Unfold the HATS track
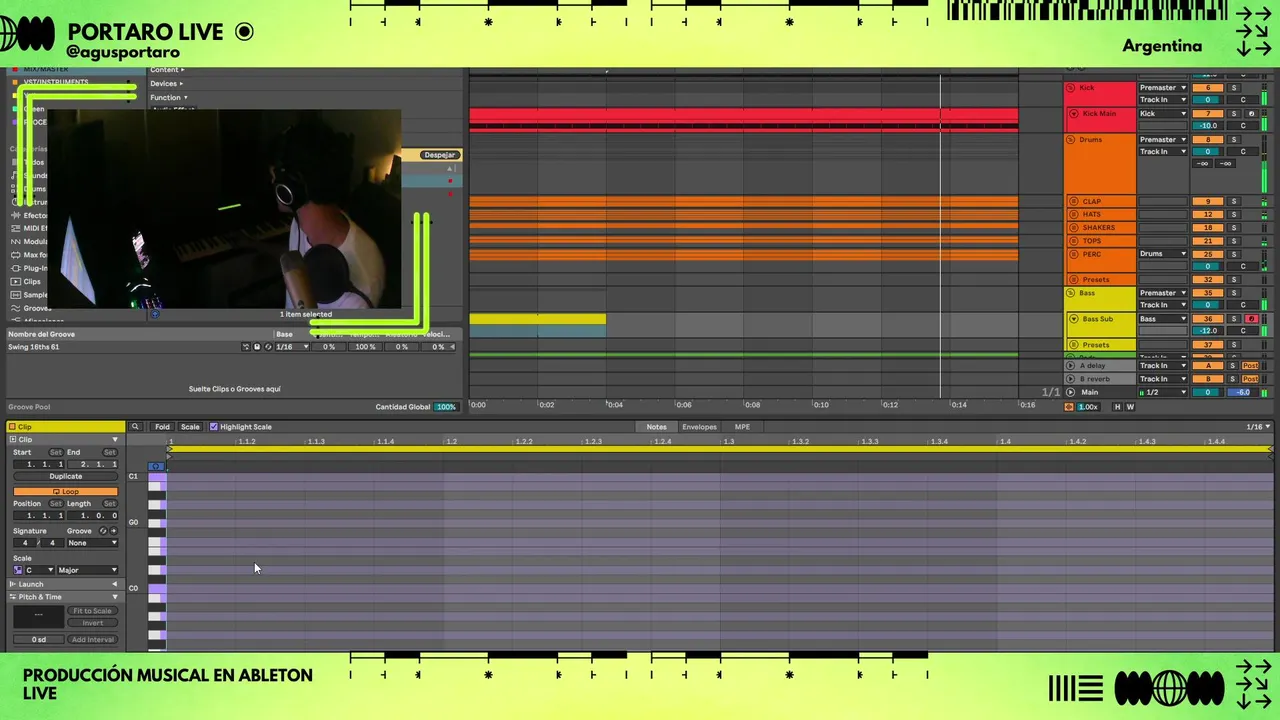1280x720 pixels. pyautogui.click(x=1074, y=215)
